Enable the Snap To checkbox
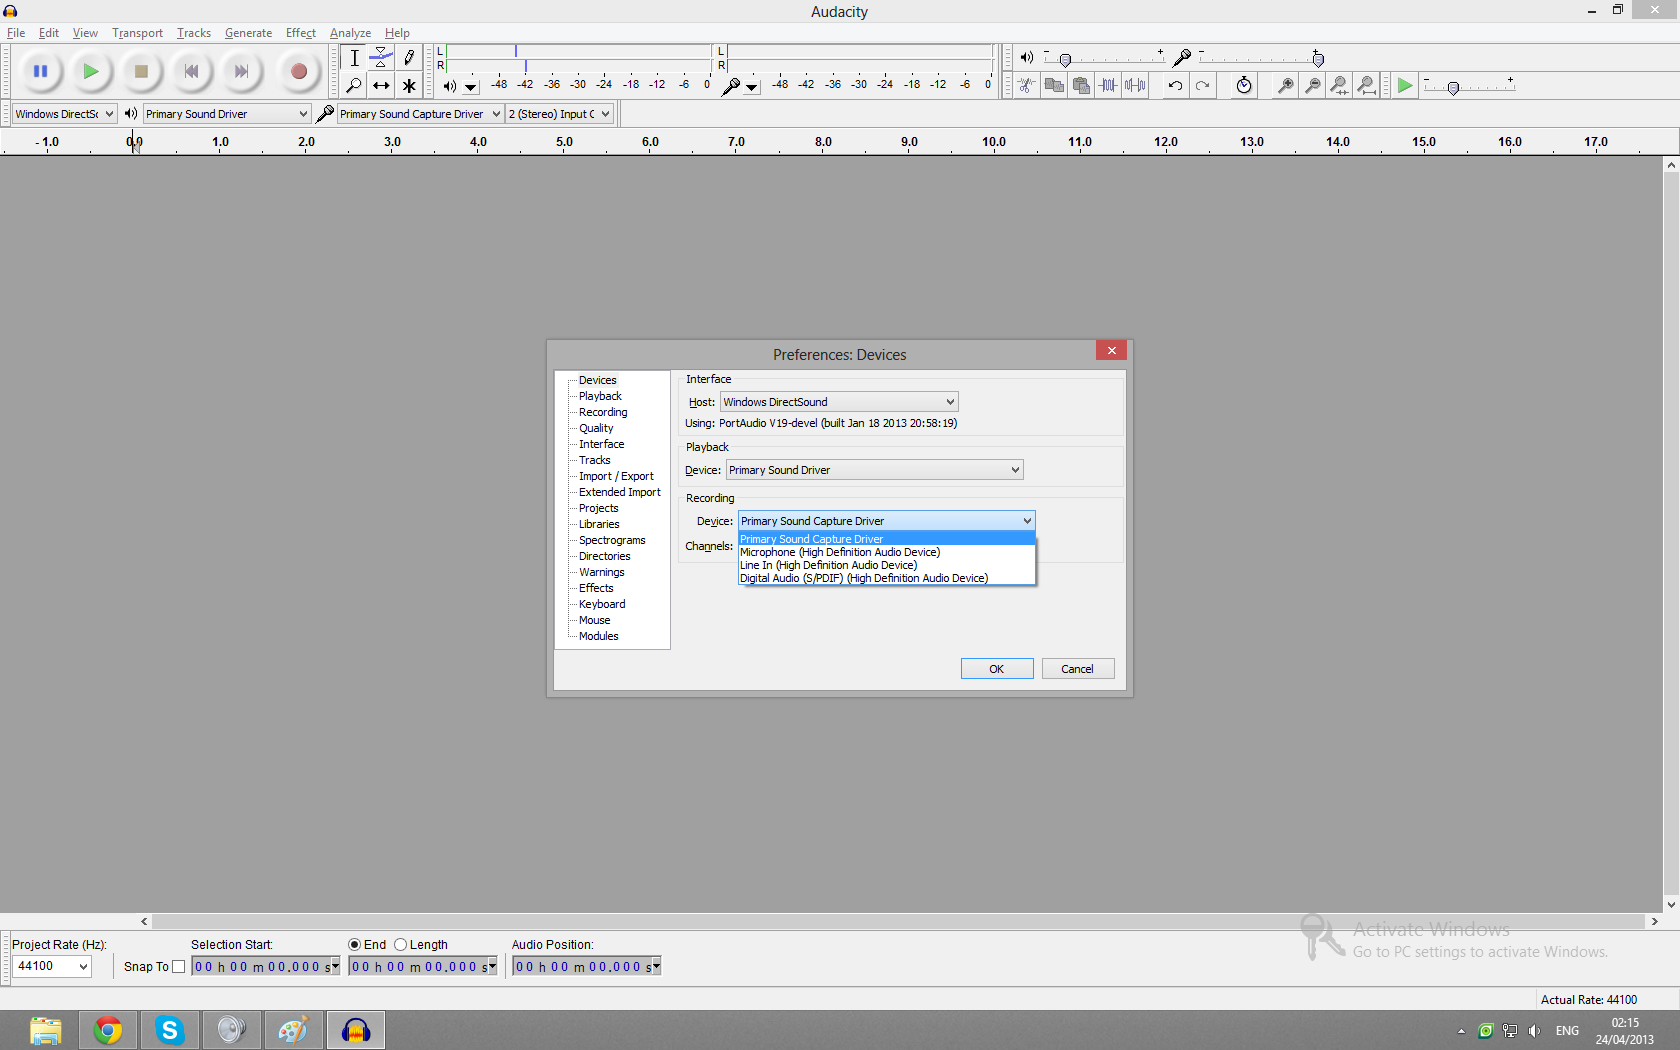The width and height of the screenshot is (1680, 1050). tap(179, 967)
